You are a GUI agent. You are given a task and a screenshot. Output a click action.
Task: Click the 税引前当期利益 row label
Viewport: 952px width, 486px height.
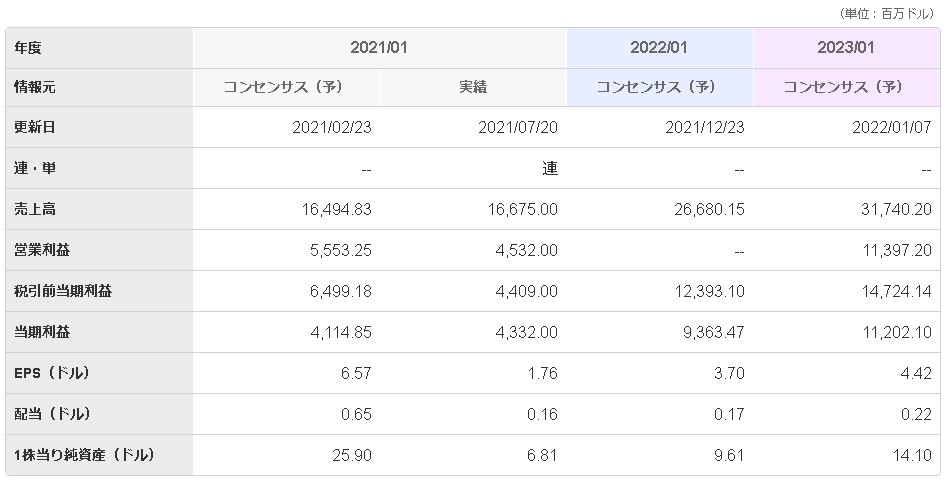click(62, 291)
